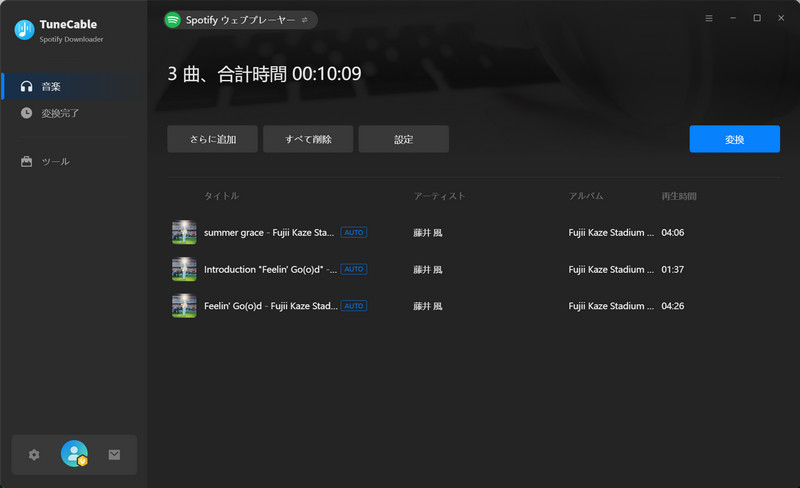The height and width of the screenshot is (488, 800).
Task: Open the 設定 button in toolbar
Action: click(404, 139)
